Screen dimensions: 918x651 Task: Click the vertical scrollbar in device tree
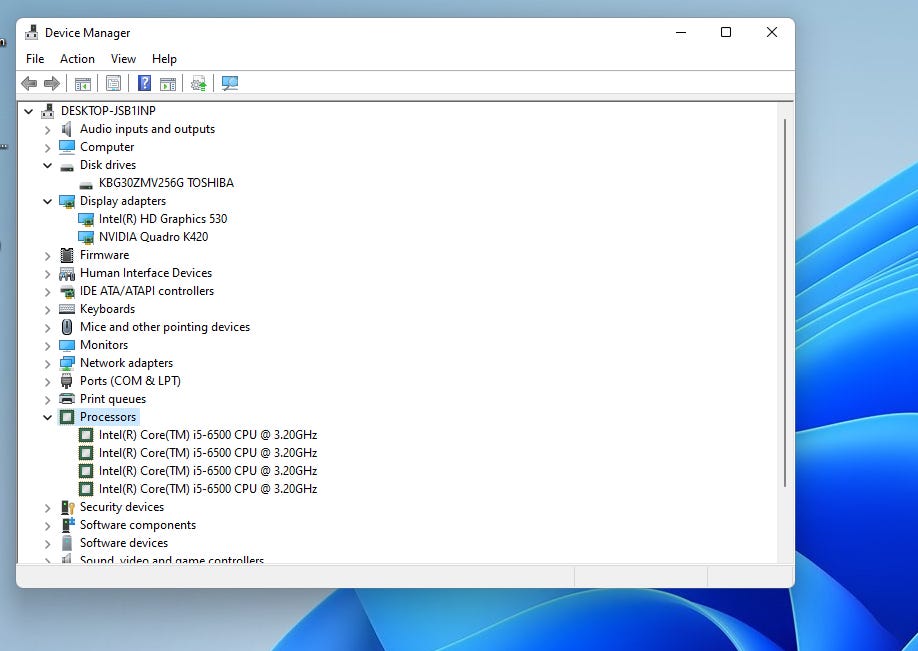(x=785, y=300)
